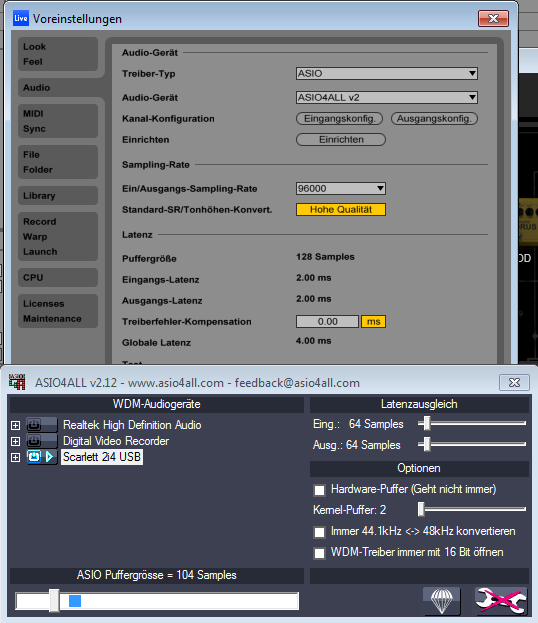
Task: Click the Eingangskonfig. button
Action: (339, 118)
